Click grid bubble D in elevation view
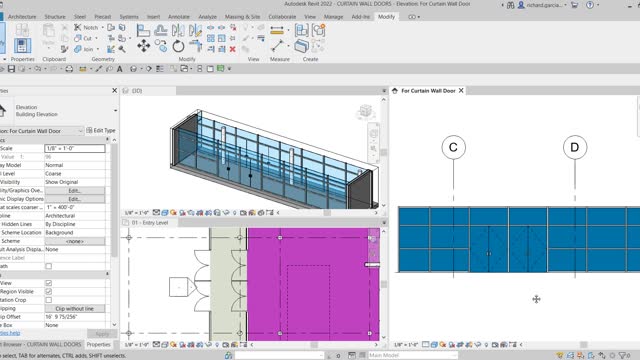The width and height of the screenshot is (640, 360). click(575, 147)
